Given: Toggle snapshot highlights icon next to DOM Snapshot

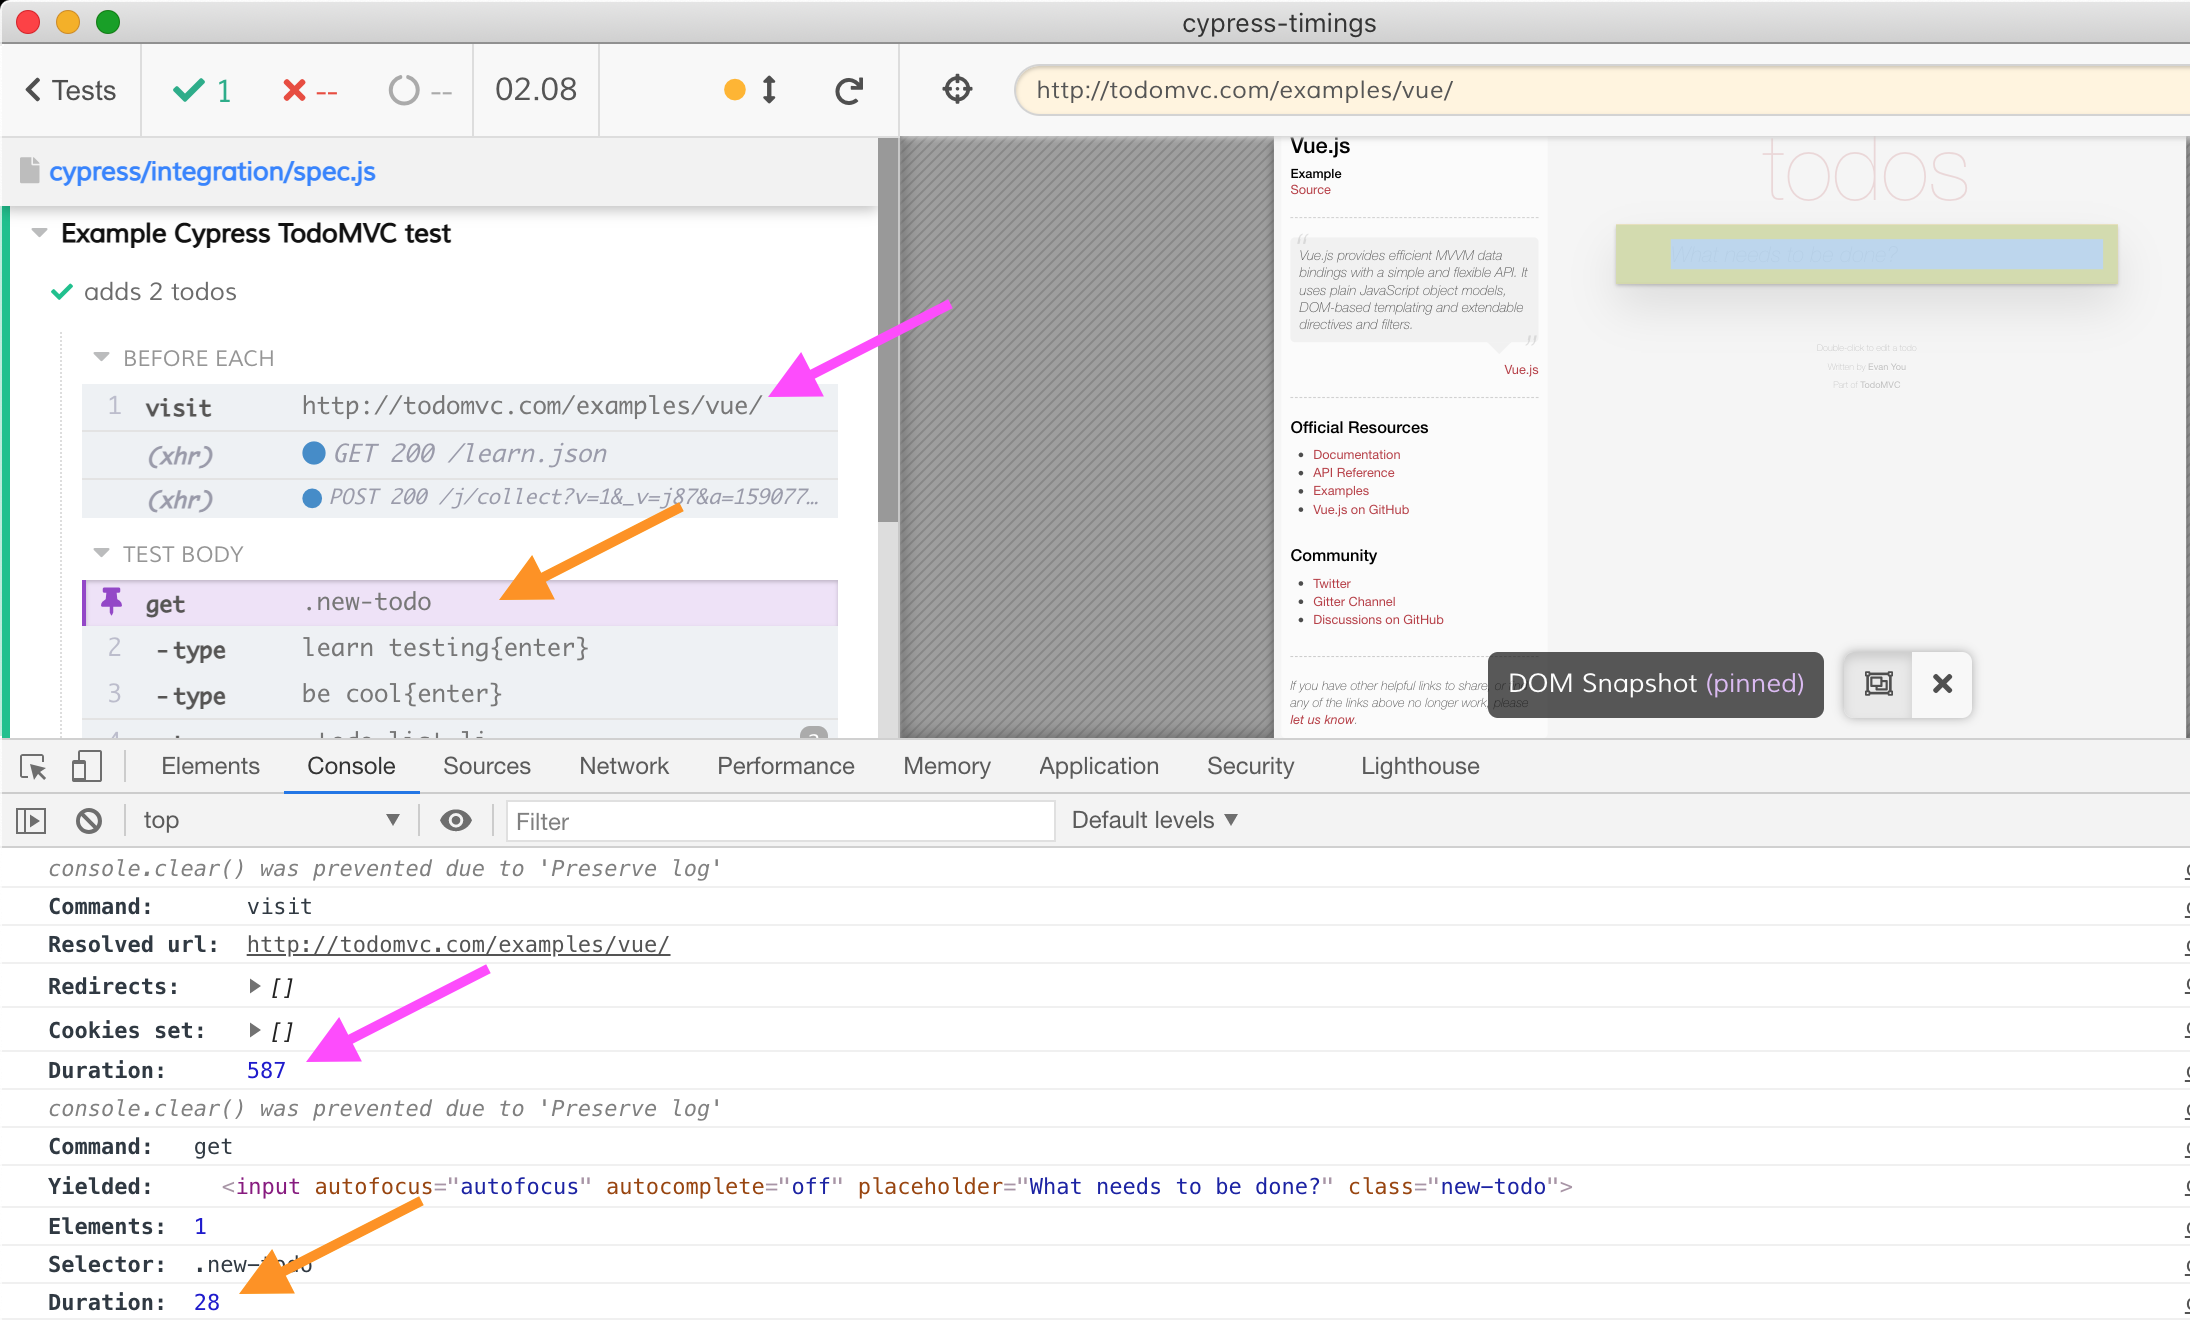Looking at the screenshot, I should [1878, 684].
